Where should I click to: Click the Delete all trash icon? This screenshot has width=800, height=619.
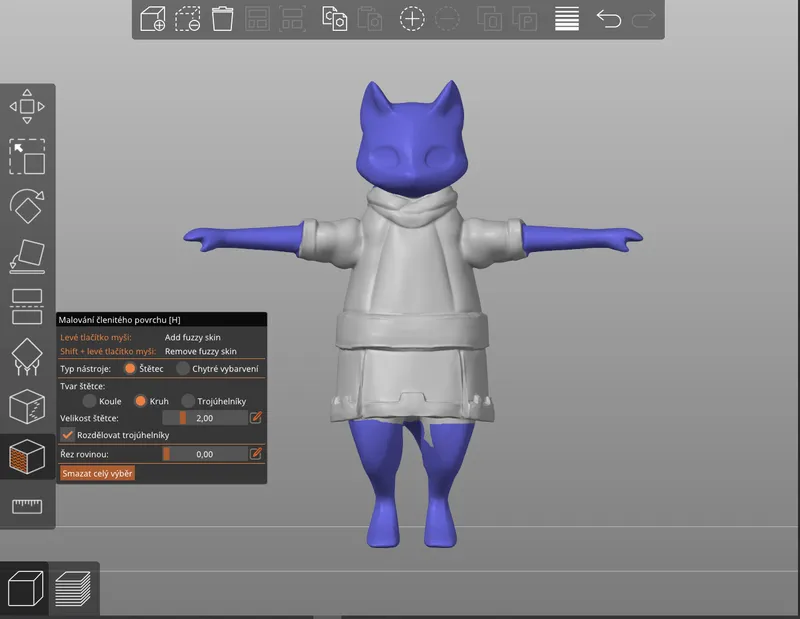(x=222, y=19)
